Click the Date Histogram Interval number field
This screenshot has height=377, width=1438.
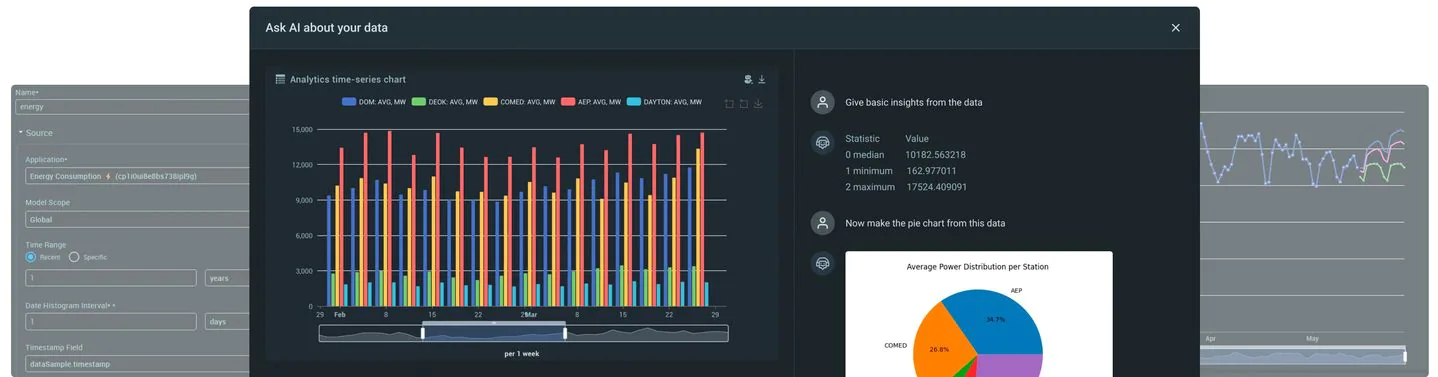tap(111, 322)
